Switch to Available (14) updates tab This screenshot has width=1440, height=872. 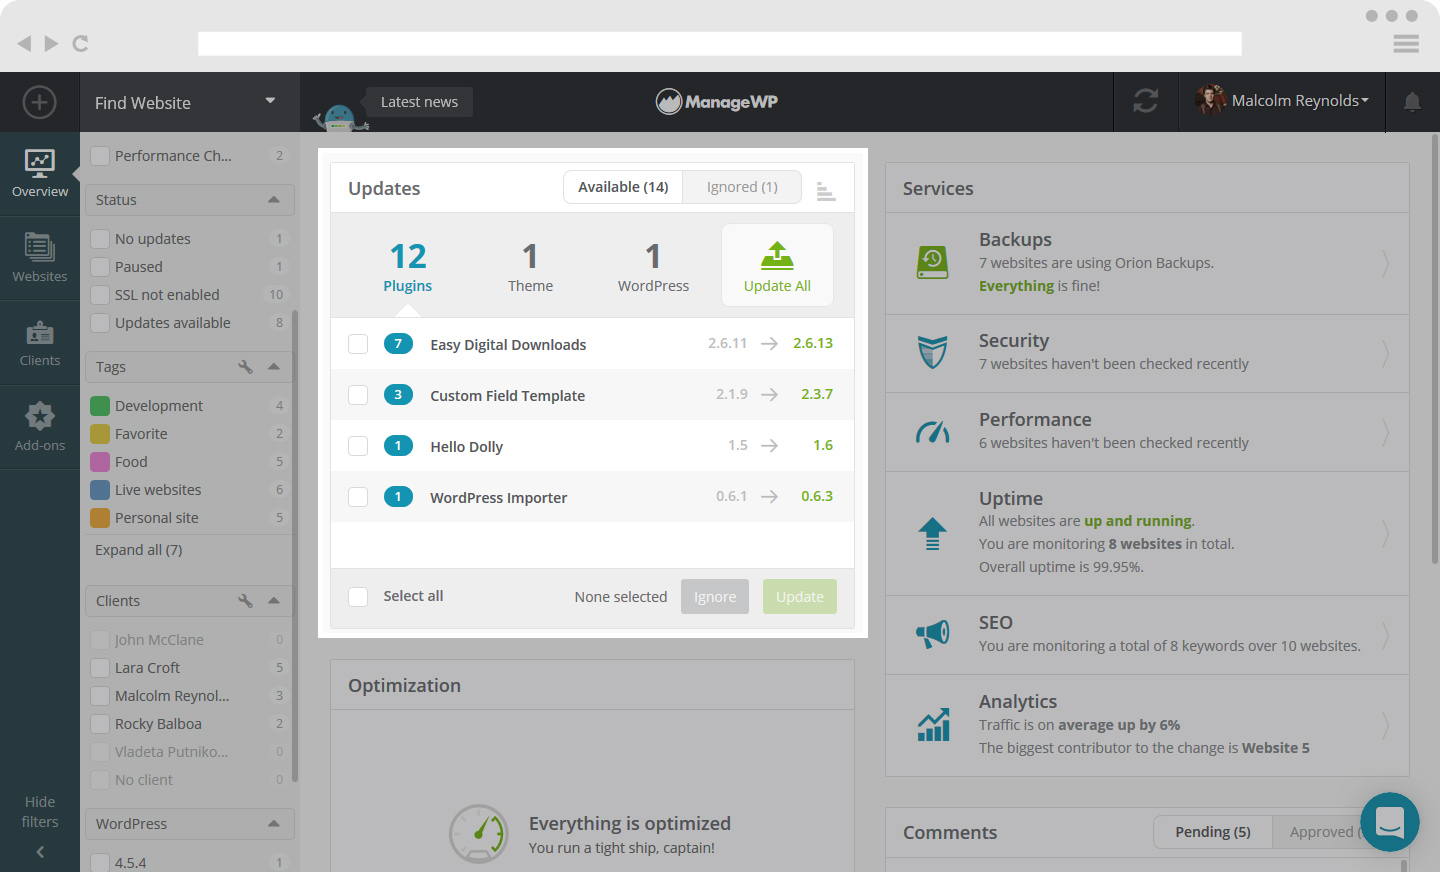[x=623, y=187]
